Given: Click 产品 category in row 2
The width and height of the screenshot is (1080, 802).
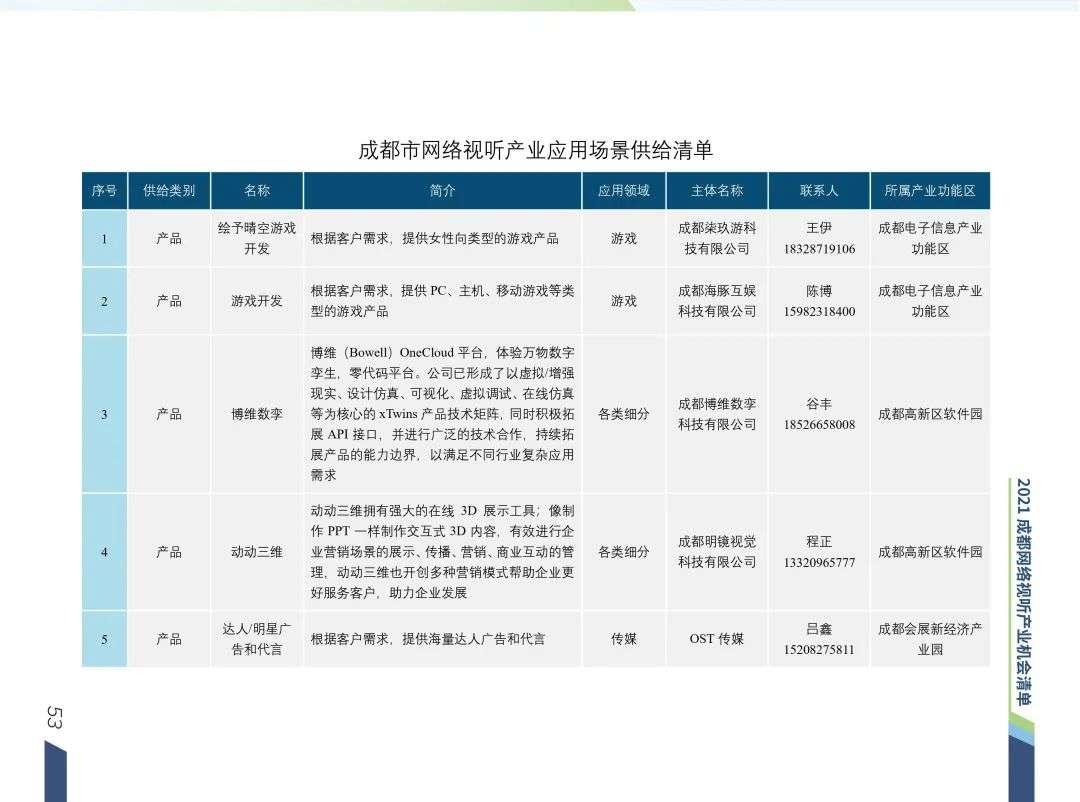Looking at the screenshot, I should [169, 301].
